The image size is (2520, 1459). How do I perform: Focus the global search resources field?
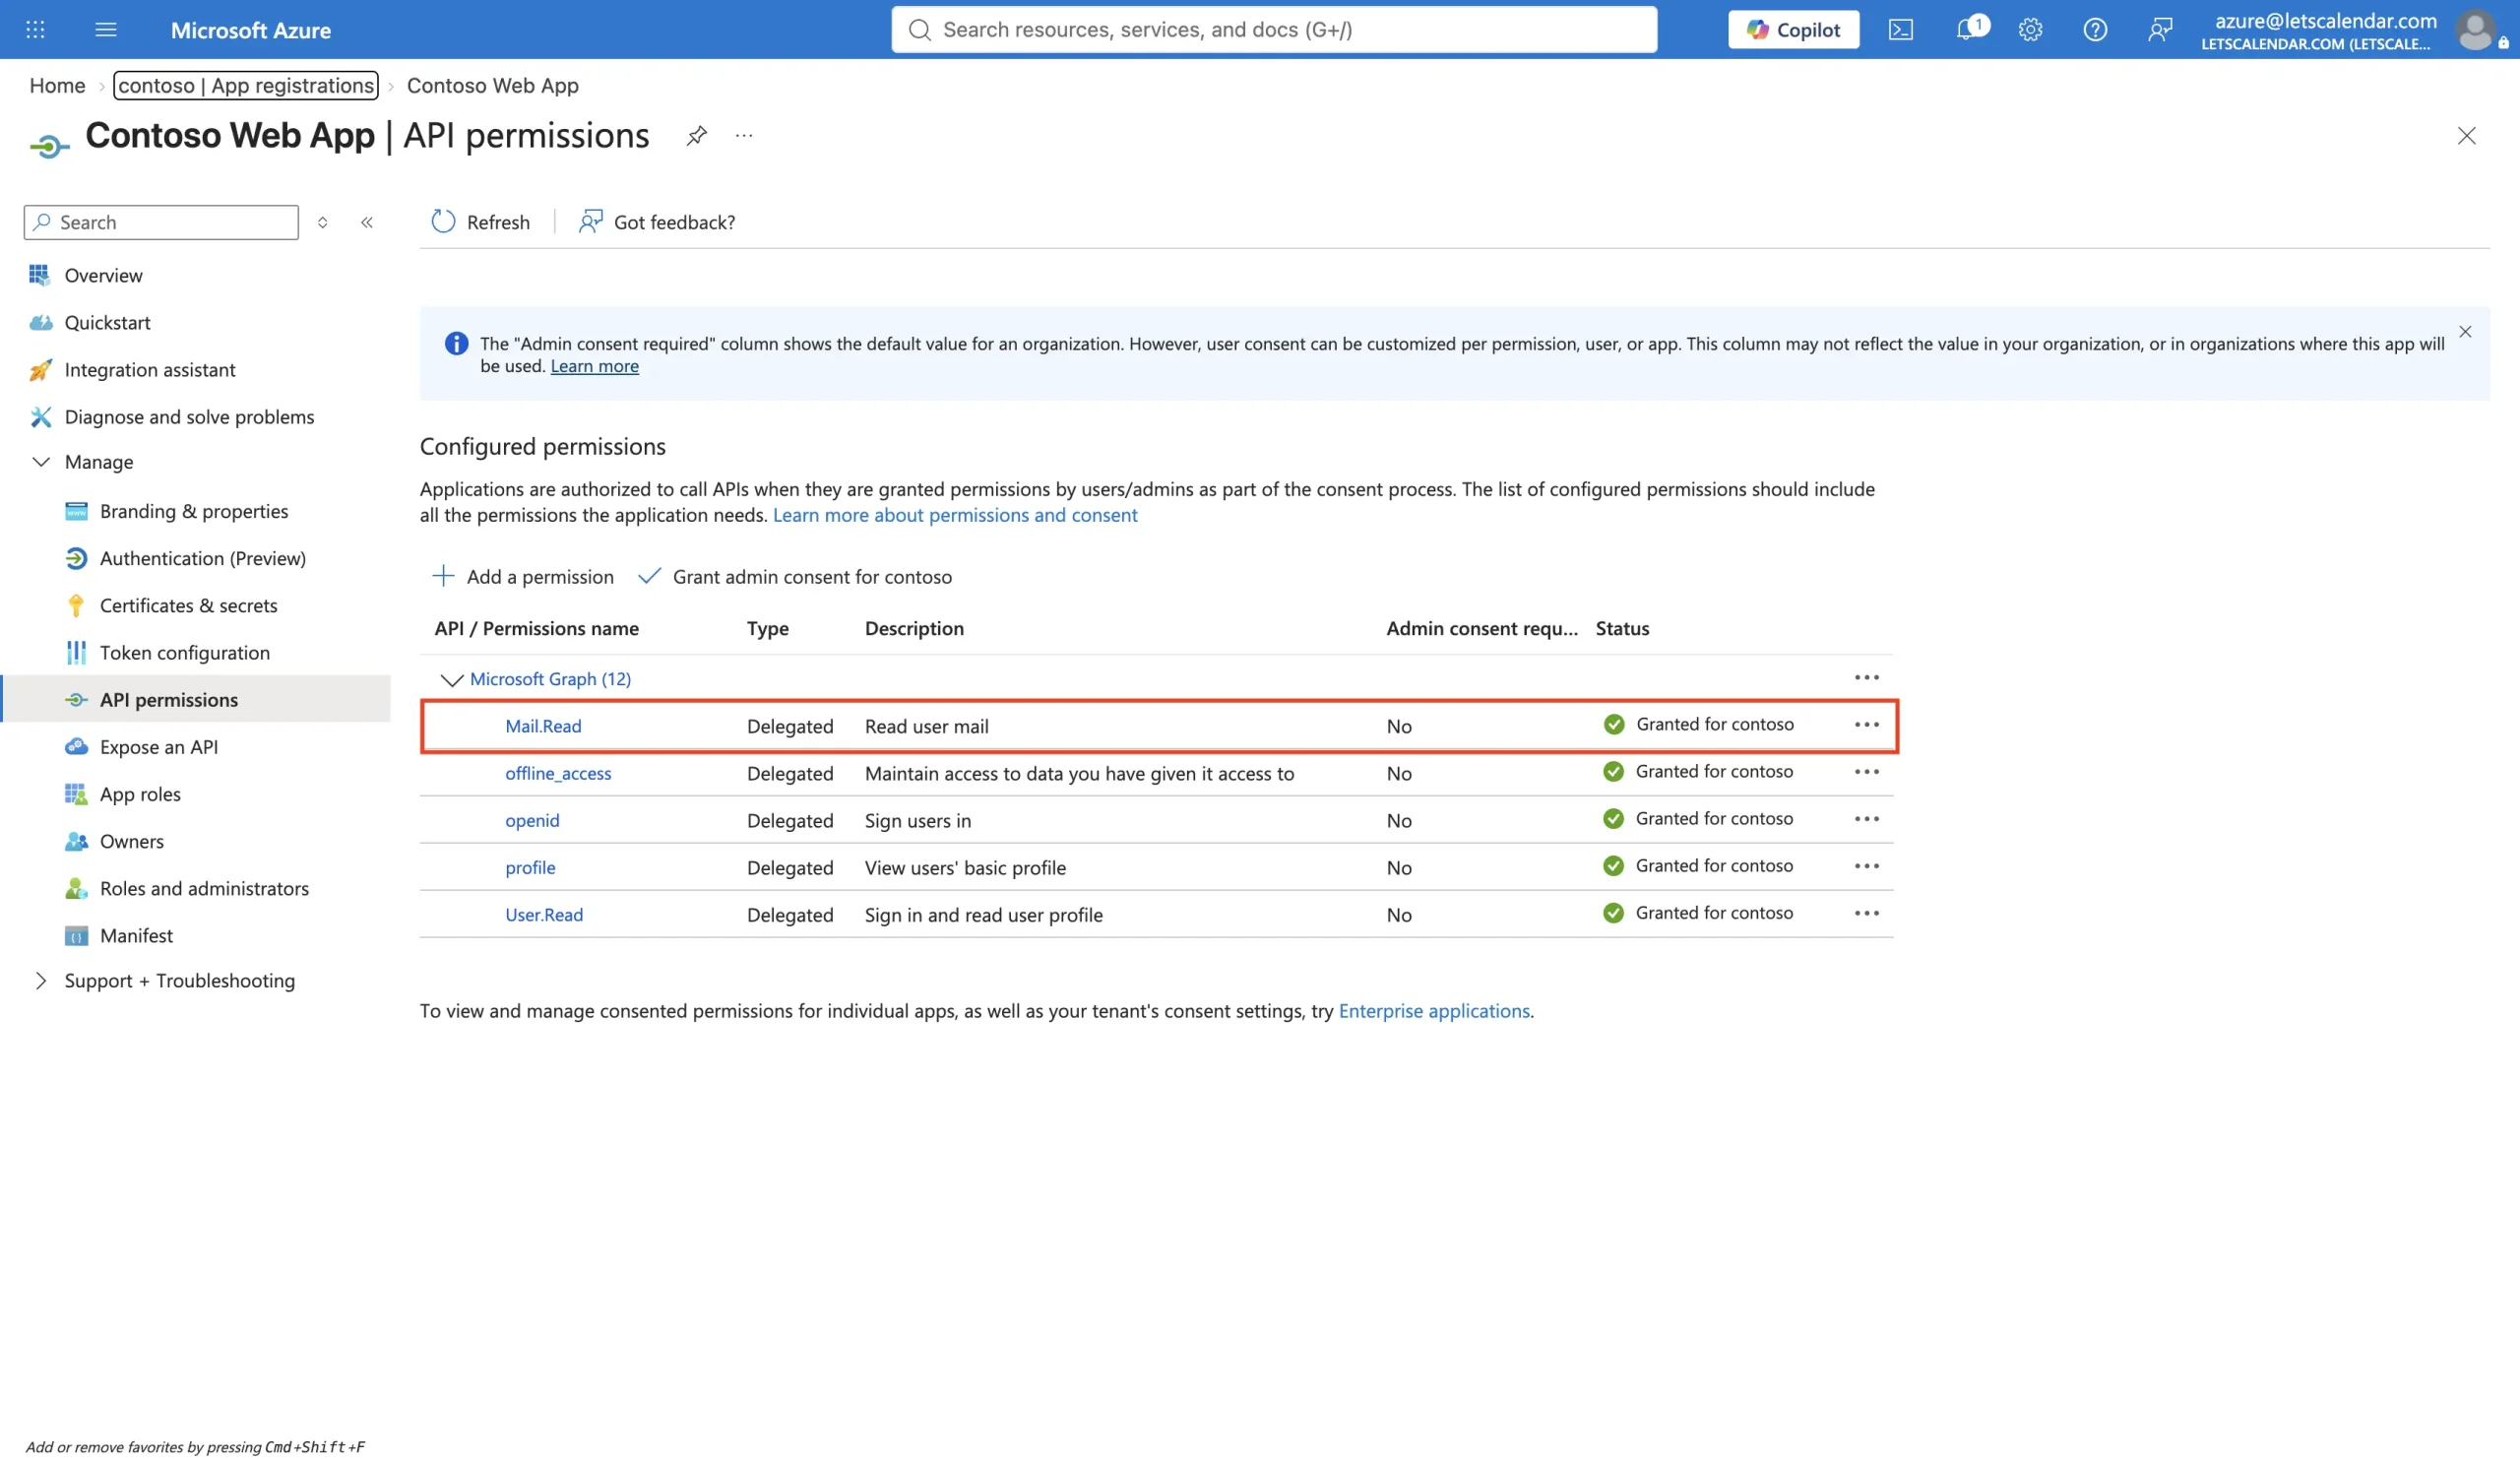click(1274, 29)
